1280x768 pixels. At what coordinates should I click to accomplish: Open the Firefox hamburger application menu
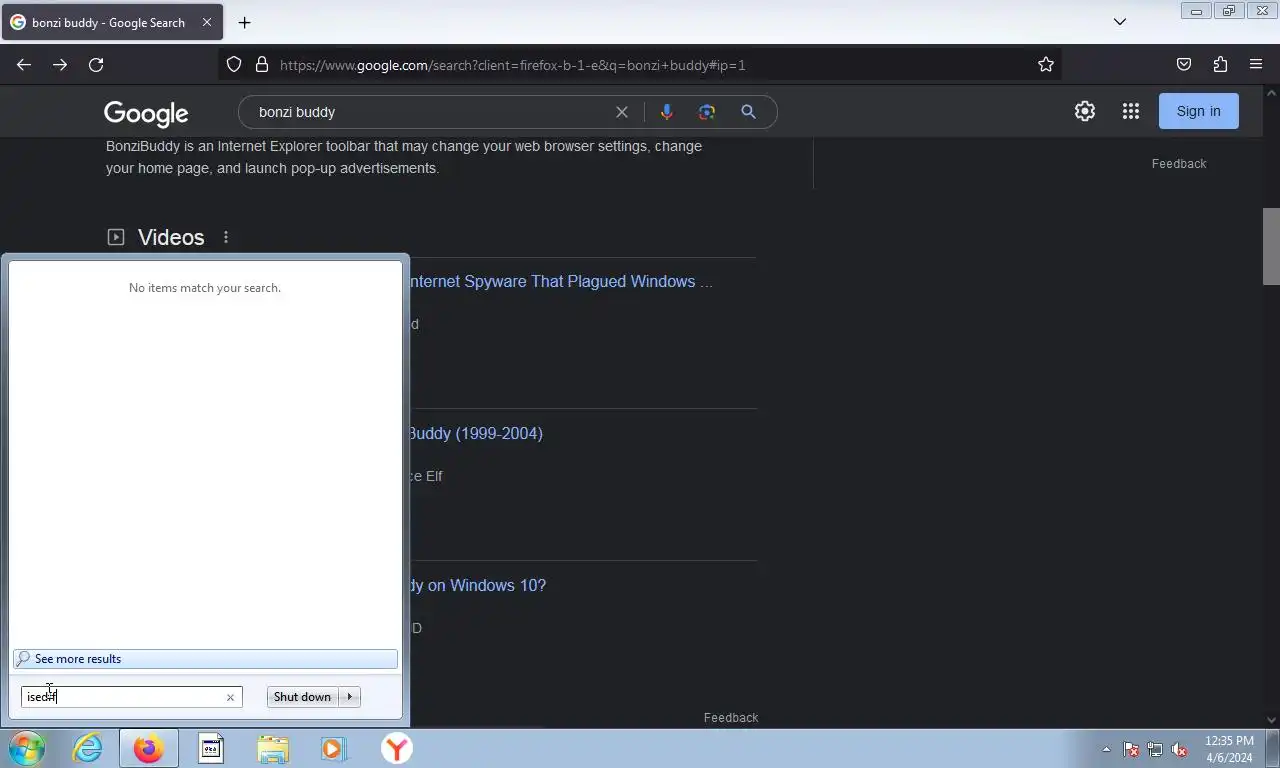(1256, 65)
